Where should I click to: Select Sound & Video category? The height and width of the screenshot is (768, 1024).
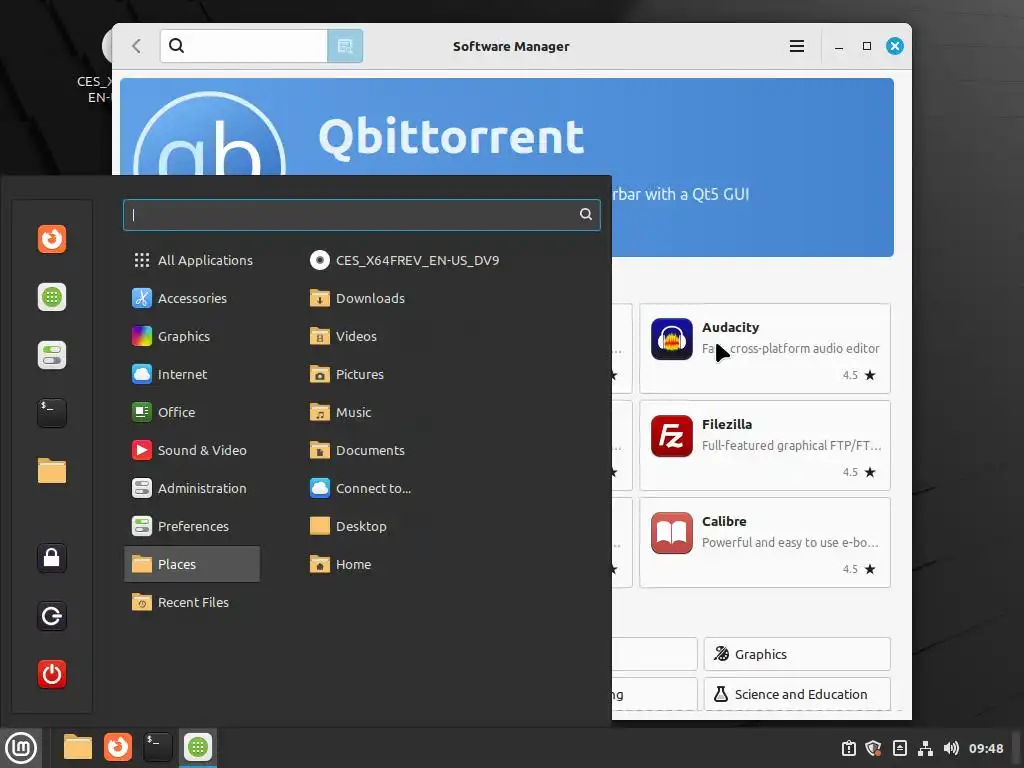point(192,450)
